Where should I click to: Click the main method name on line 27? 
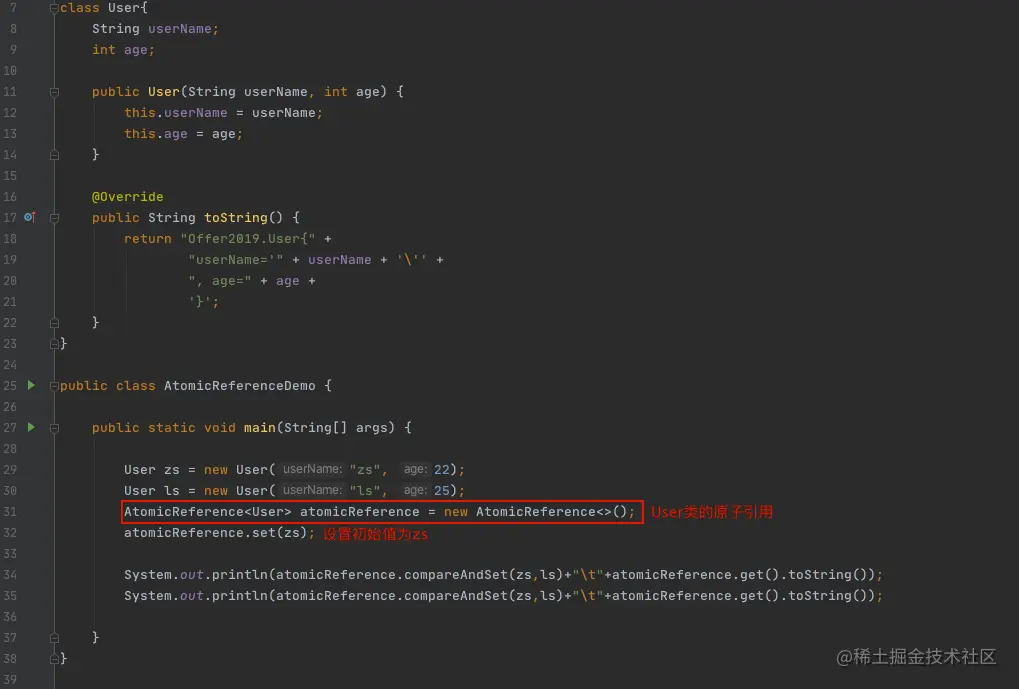tap(259, 427)
